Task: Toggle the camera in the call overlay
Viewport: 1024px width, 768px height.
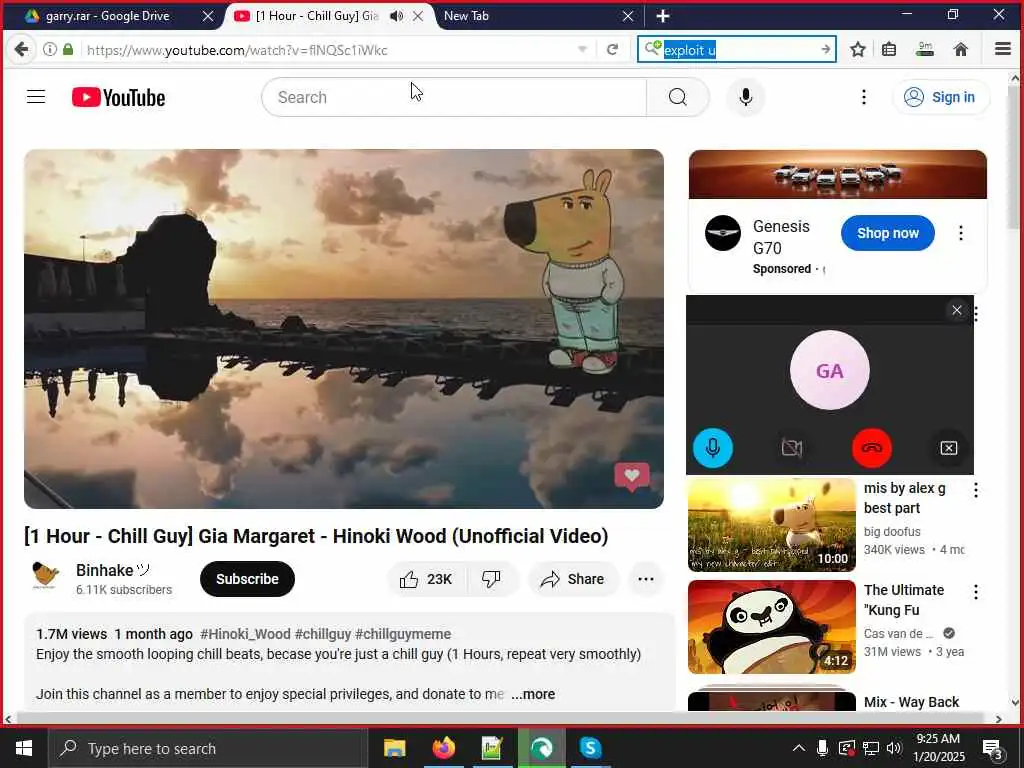Action: 792,448
